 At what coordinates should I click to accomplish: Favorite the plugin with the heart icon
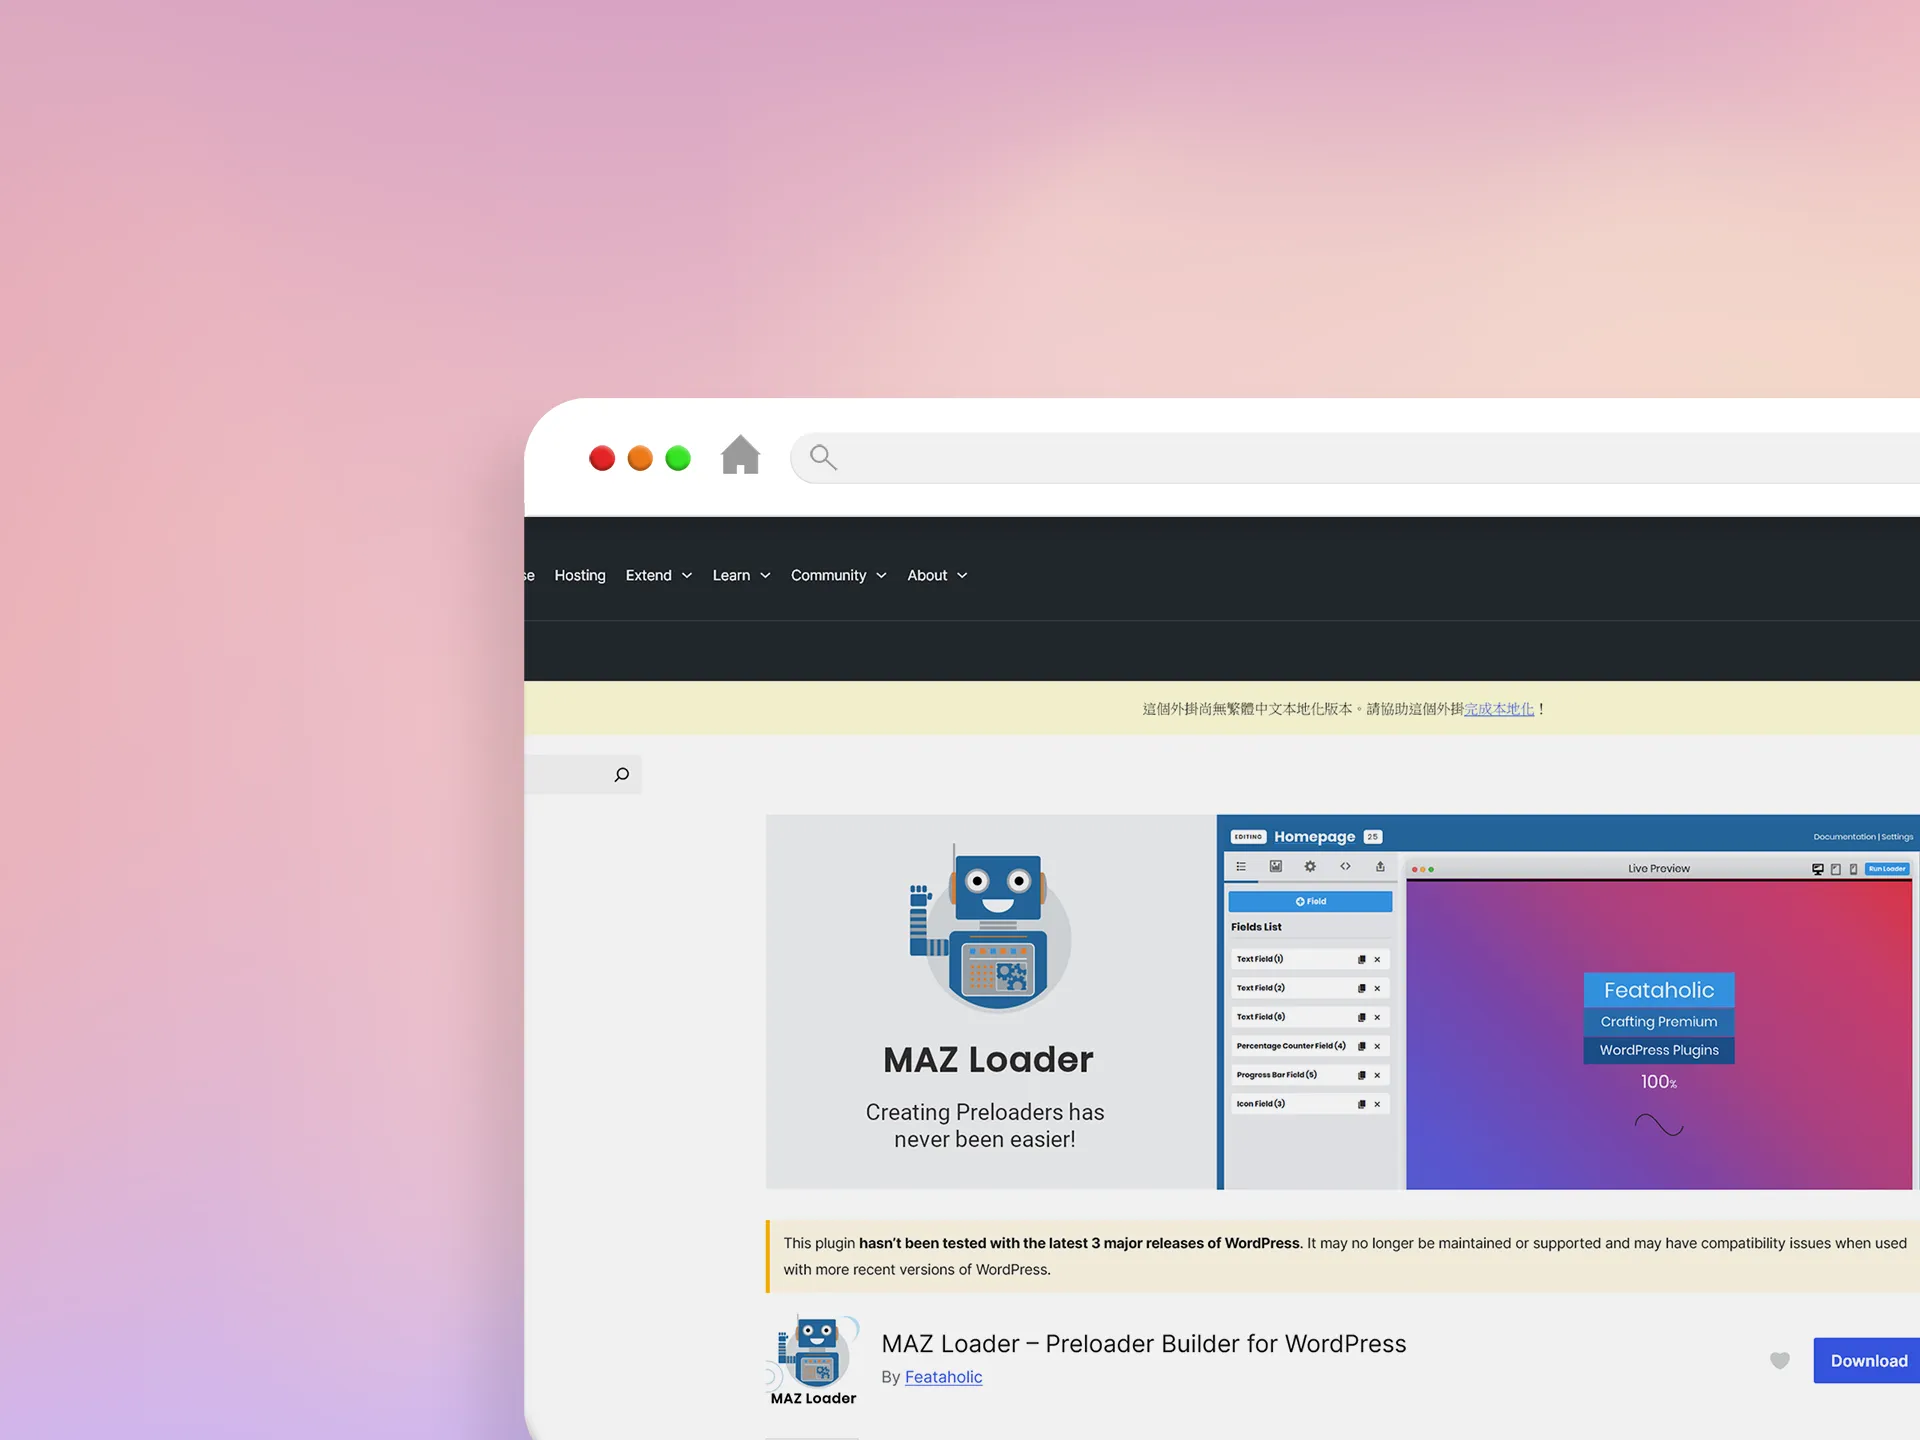click(1780, 1361)
